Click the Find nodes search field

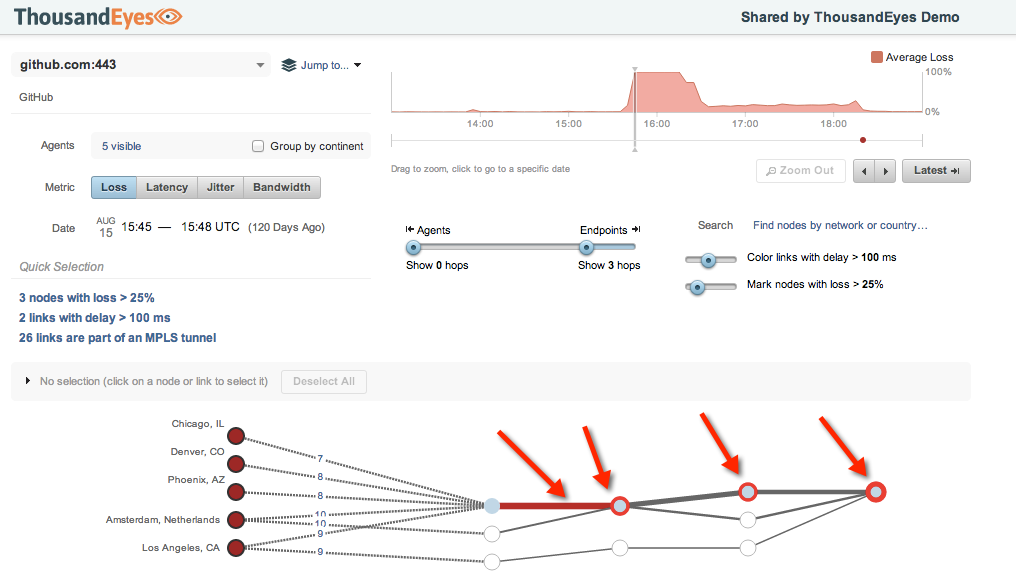[840, 226]
